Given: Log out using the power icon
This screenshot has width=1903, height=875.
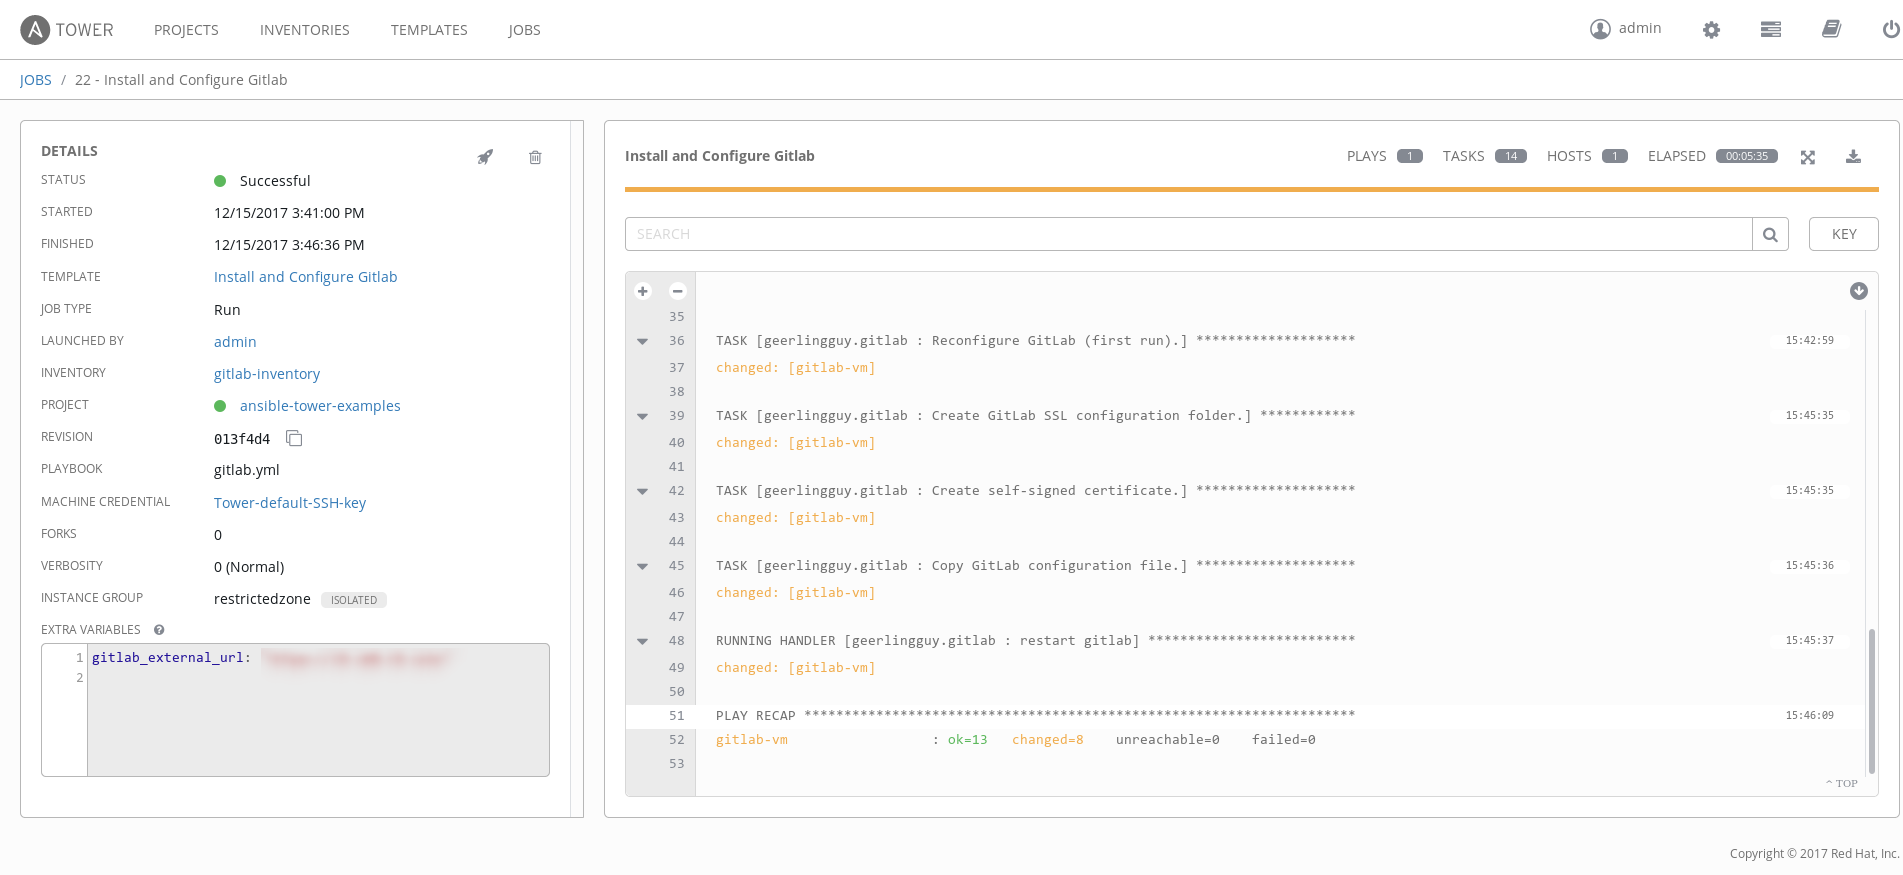Looking at the screenshot, I should click(x=1890, y=30).
